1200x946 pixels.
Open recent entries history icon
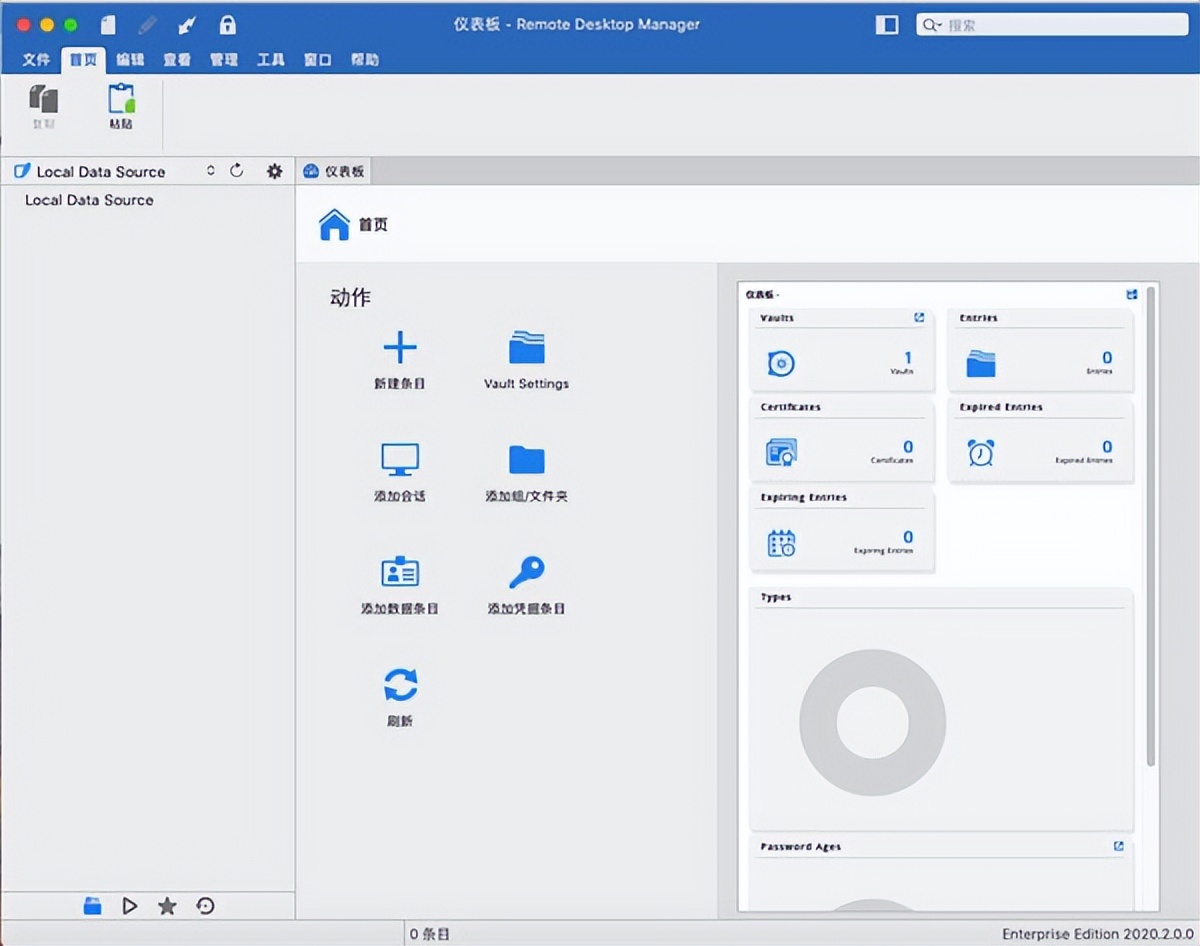click(x=205, y=906)
